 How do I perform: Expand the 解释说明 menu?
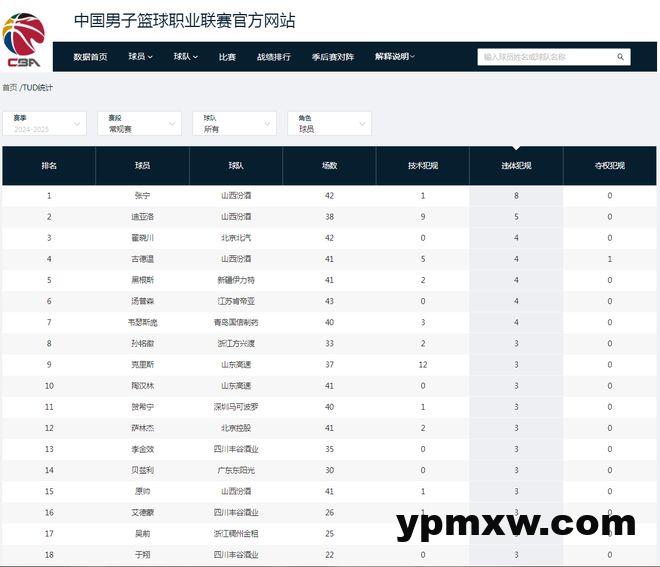click(394, 57)
